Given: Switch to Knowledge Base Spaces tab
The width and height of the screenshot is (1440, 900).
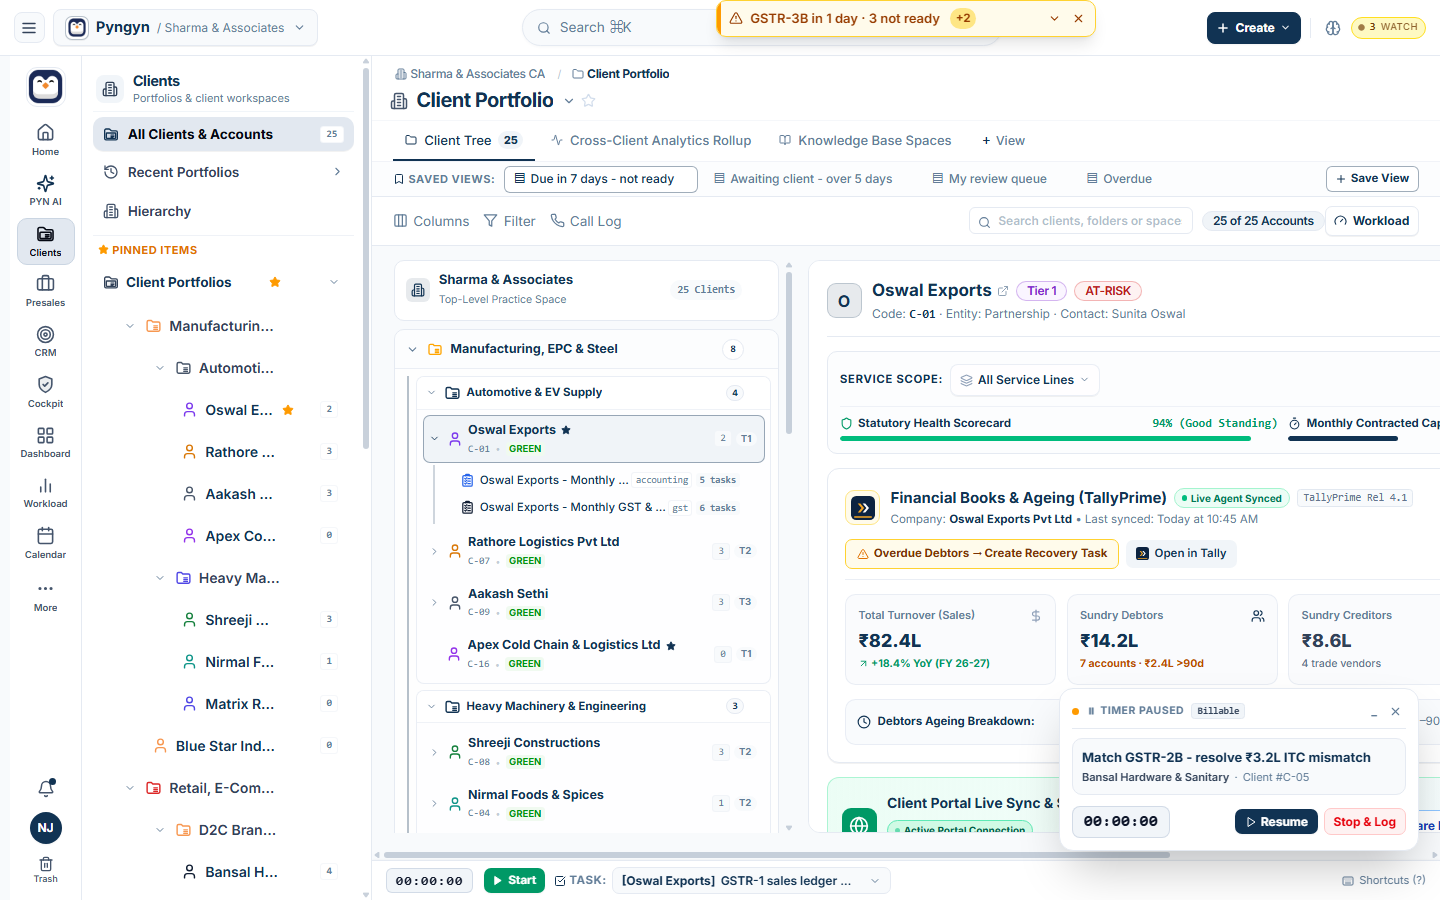Looking at the screenshot, I should (865, 141).
